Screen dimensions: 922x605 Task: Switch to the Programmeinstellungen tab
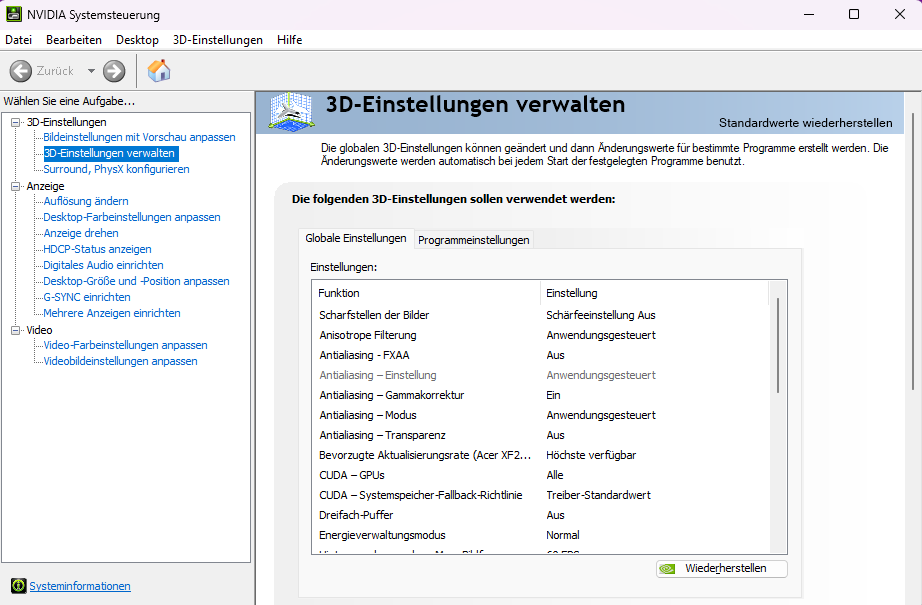473,240
